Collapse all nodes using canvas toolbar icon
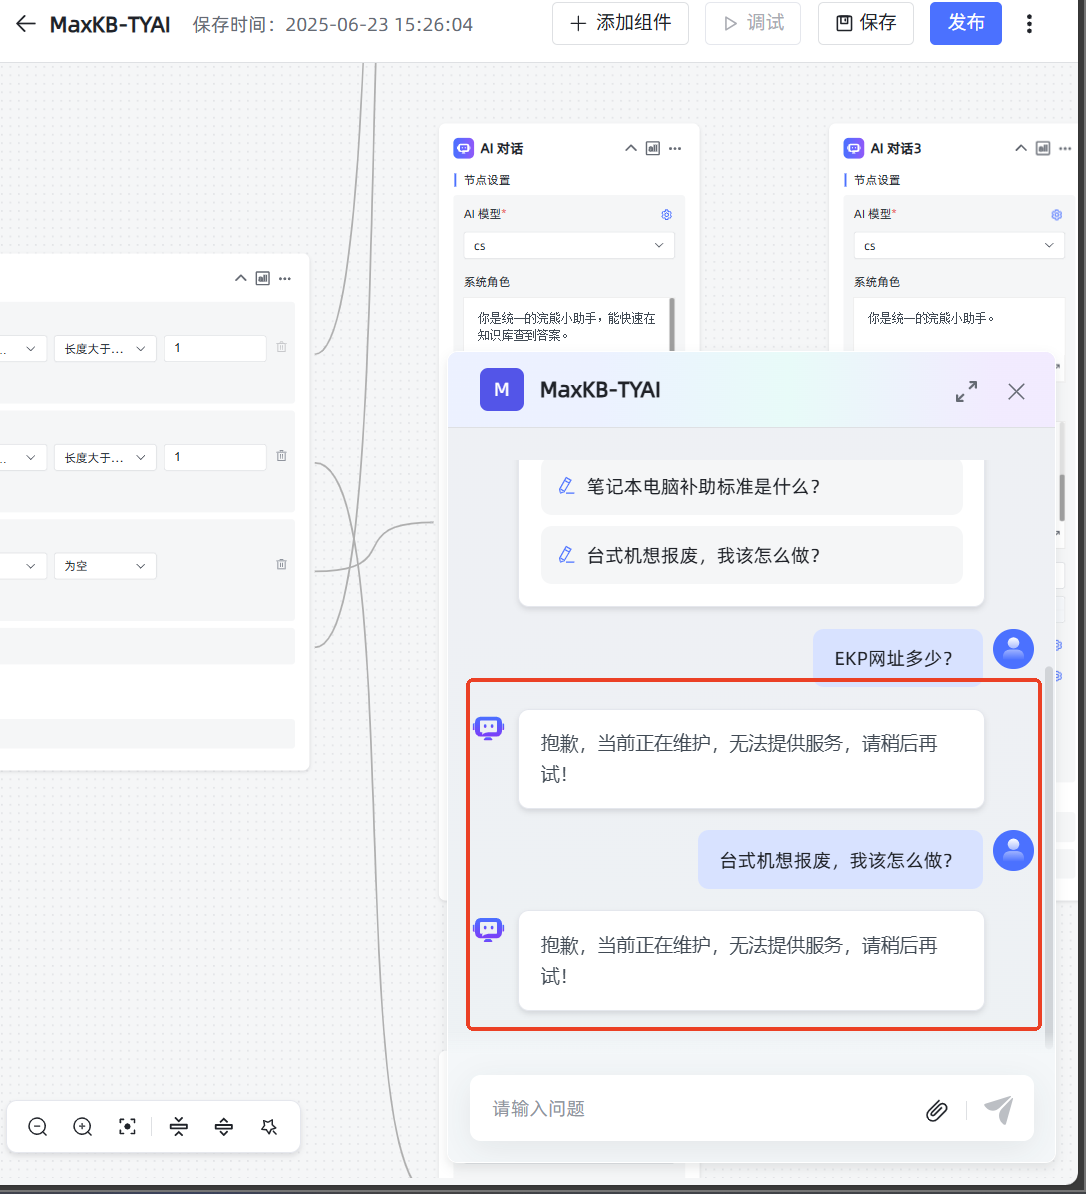 coord(179,1126)
